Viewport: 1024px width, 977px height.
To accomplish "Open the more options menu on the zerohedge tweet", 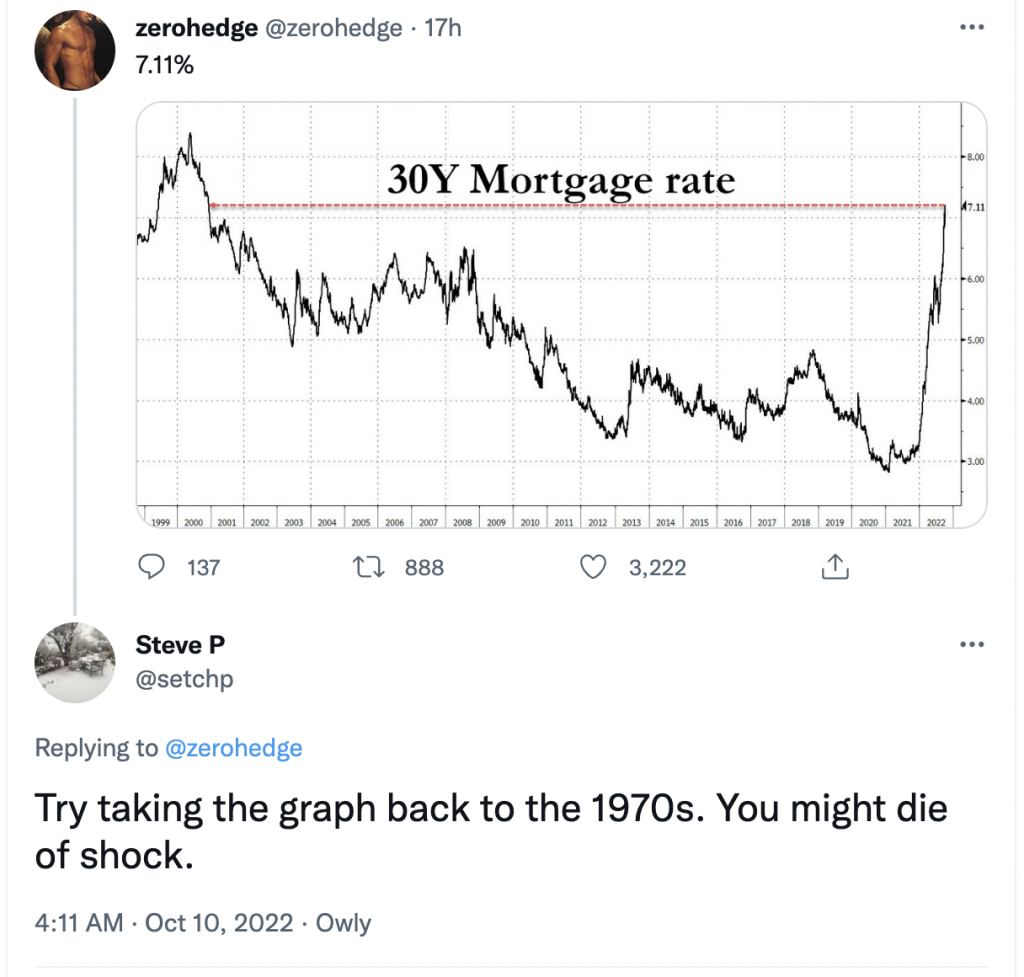I will coord(972,27).
